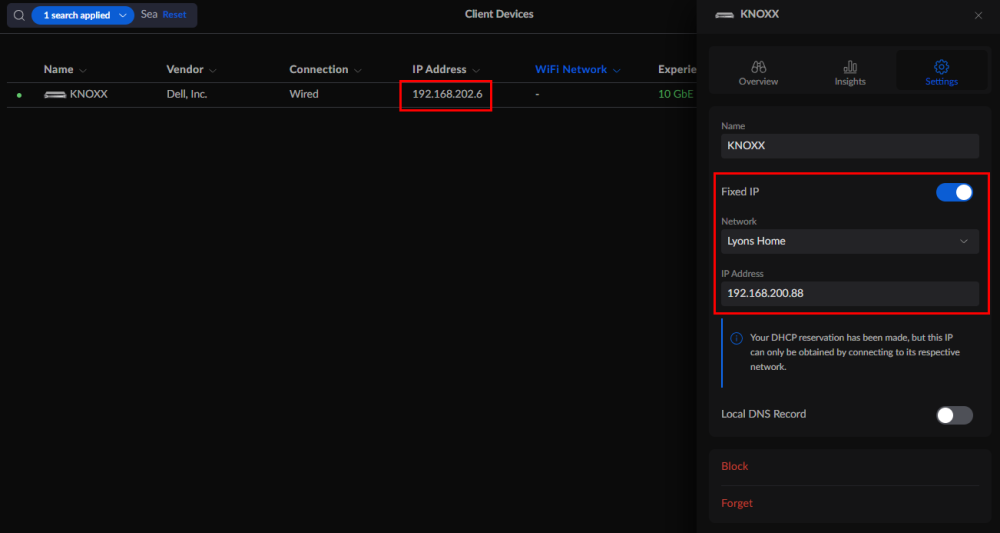Click the Client Devices page title
1000x533 pixels.
(x=499, y=14)
